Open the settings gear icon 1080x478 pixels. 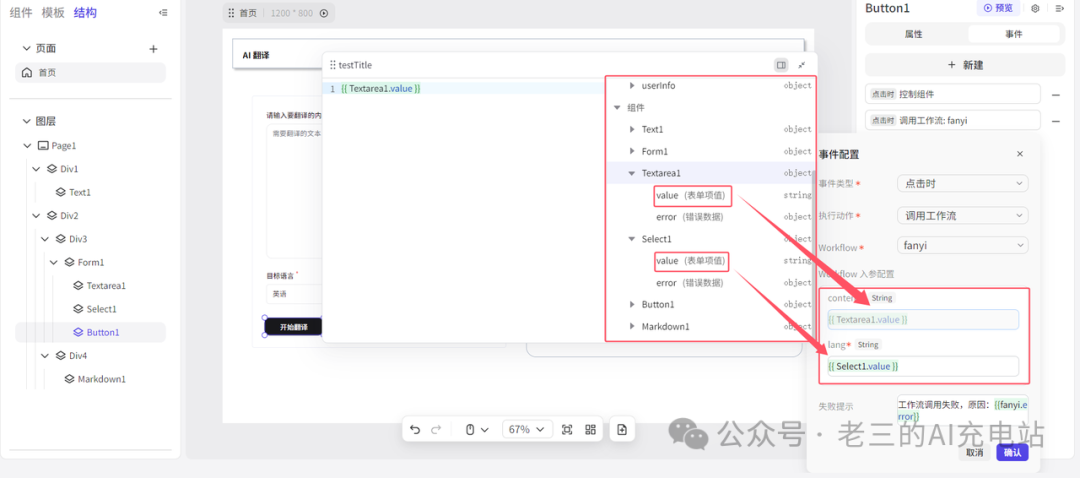point(1035,8)
